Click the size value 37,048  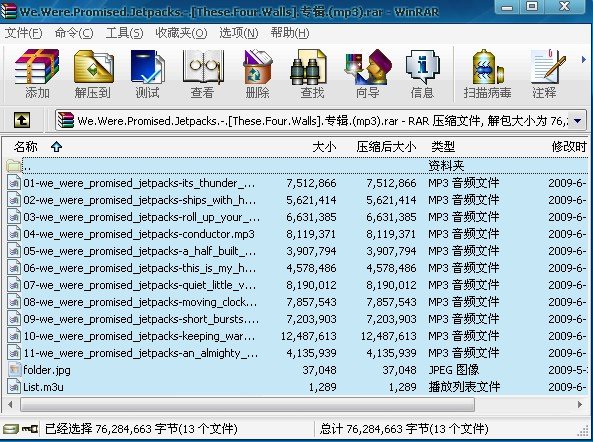point(319,370)
